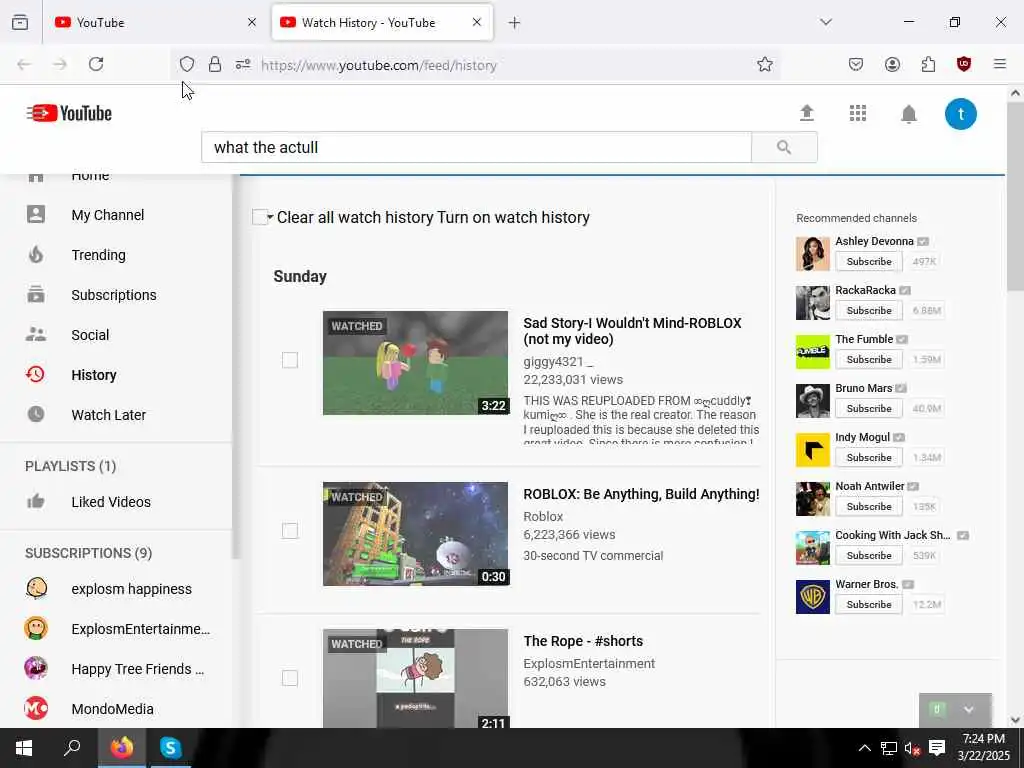The height and width of the screenshot is (768, 1024).
Task: Open the extensions puzzle icon
Action: click(x=928, y=64)
